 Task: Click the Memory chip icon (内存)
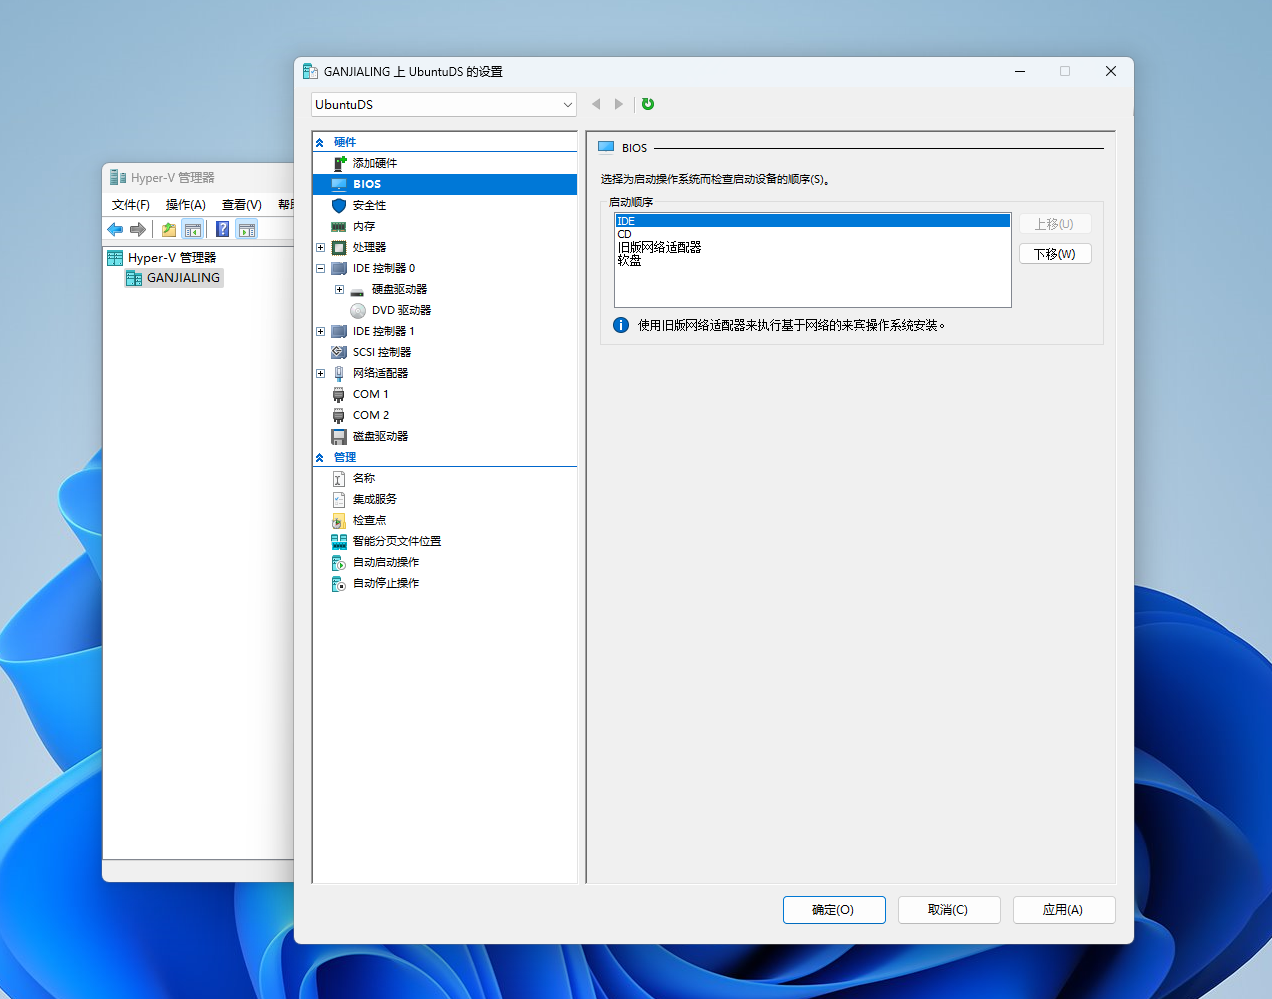tap(339, 226)
